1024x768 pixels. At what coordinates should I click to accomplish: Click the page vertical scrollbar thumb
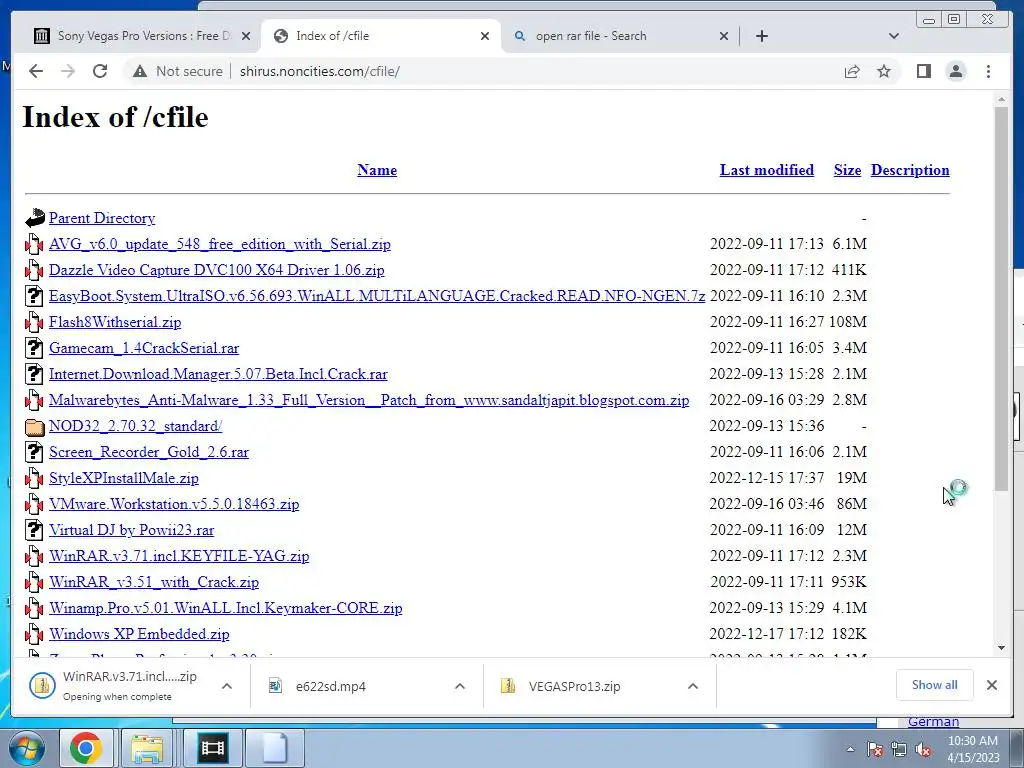(x=1002, y=298)
